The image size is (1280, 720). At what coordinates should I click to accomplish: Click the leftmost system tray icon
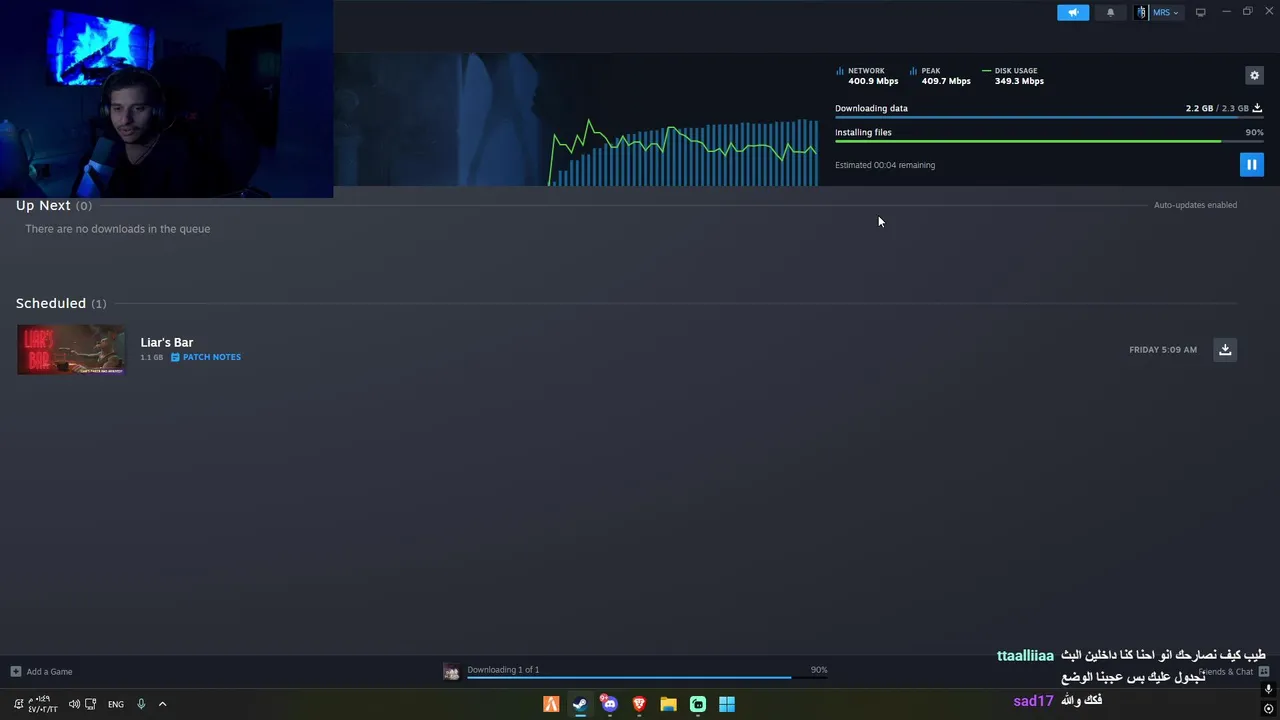coord(19,704)
